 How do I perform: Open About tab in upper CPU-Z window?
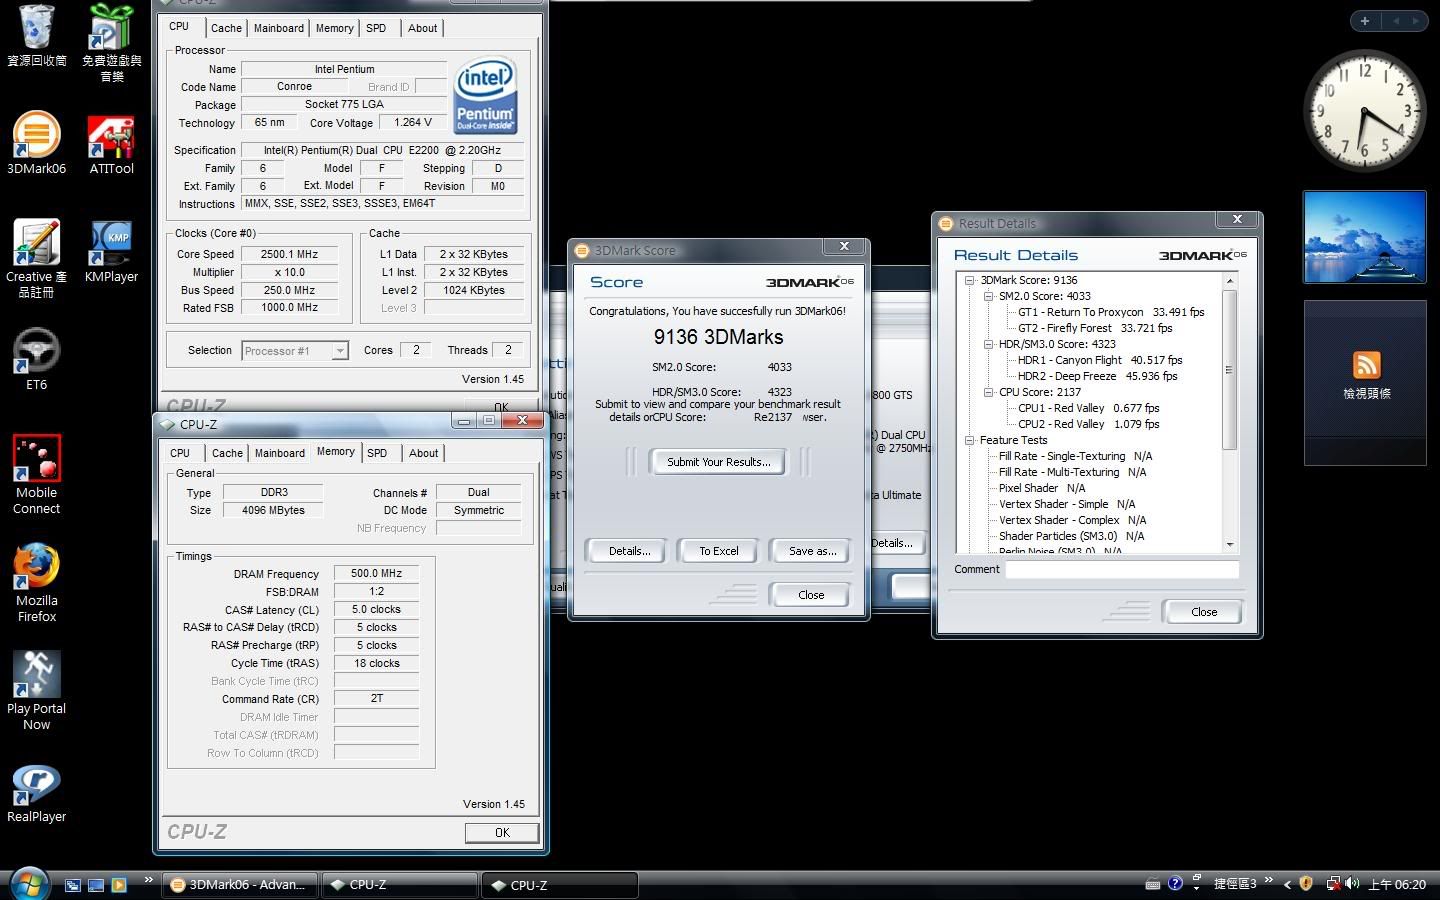[422, 28]
